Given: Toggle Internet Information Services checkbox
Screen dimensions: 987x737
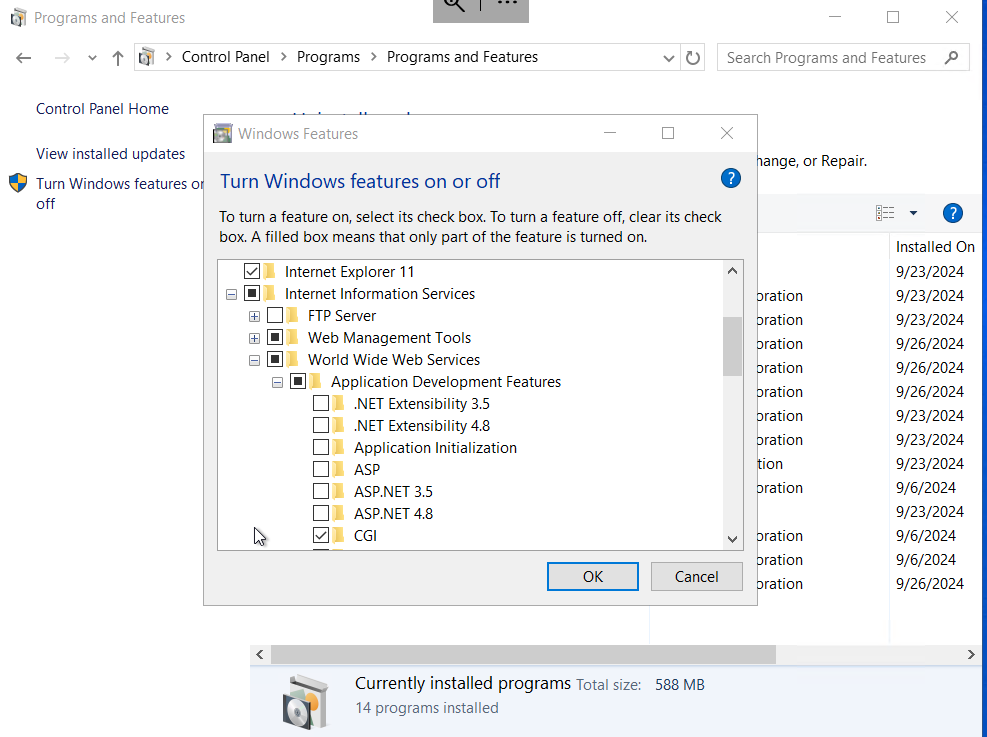Looking at the screenshot, I should click(252, 293).
